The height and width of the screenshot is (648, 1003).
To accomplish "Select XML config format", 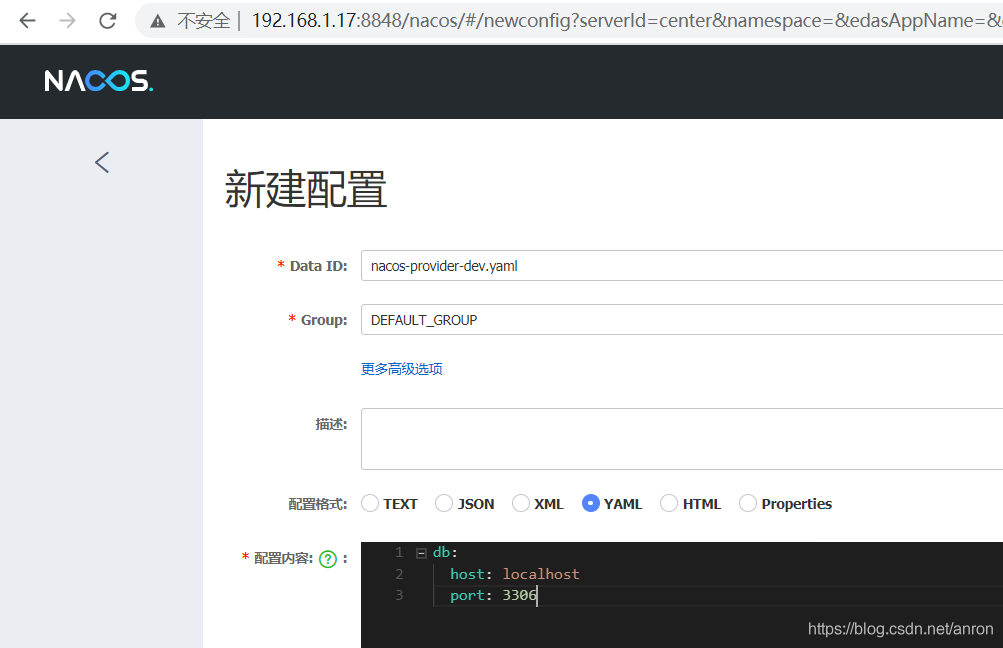I will click(521, 504).
